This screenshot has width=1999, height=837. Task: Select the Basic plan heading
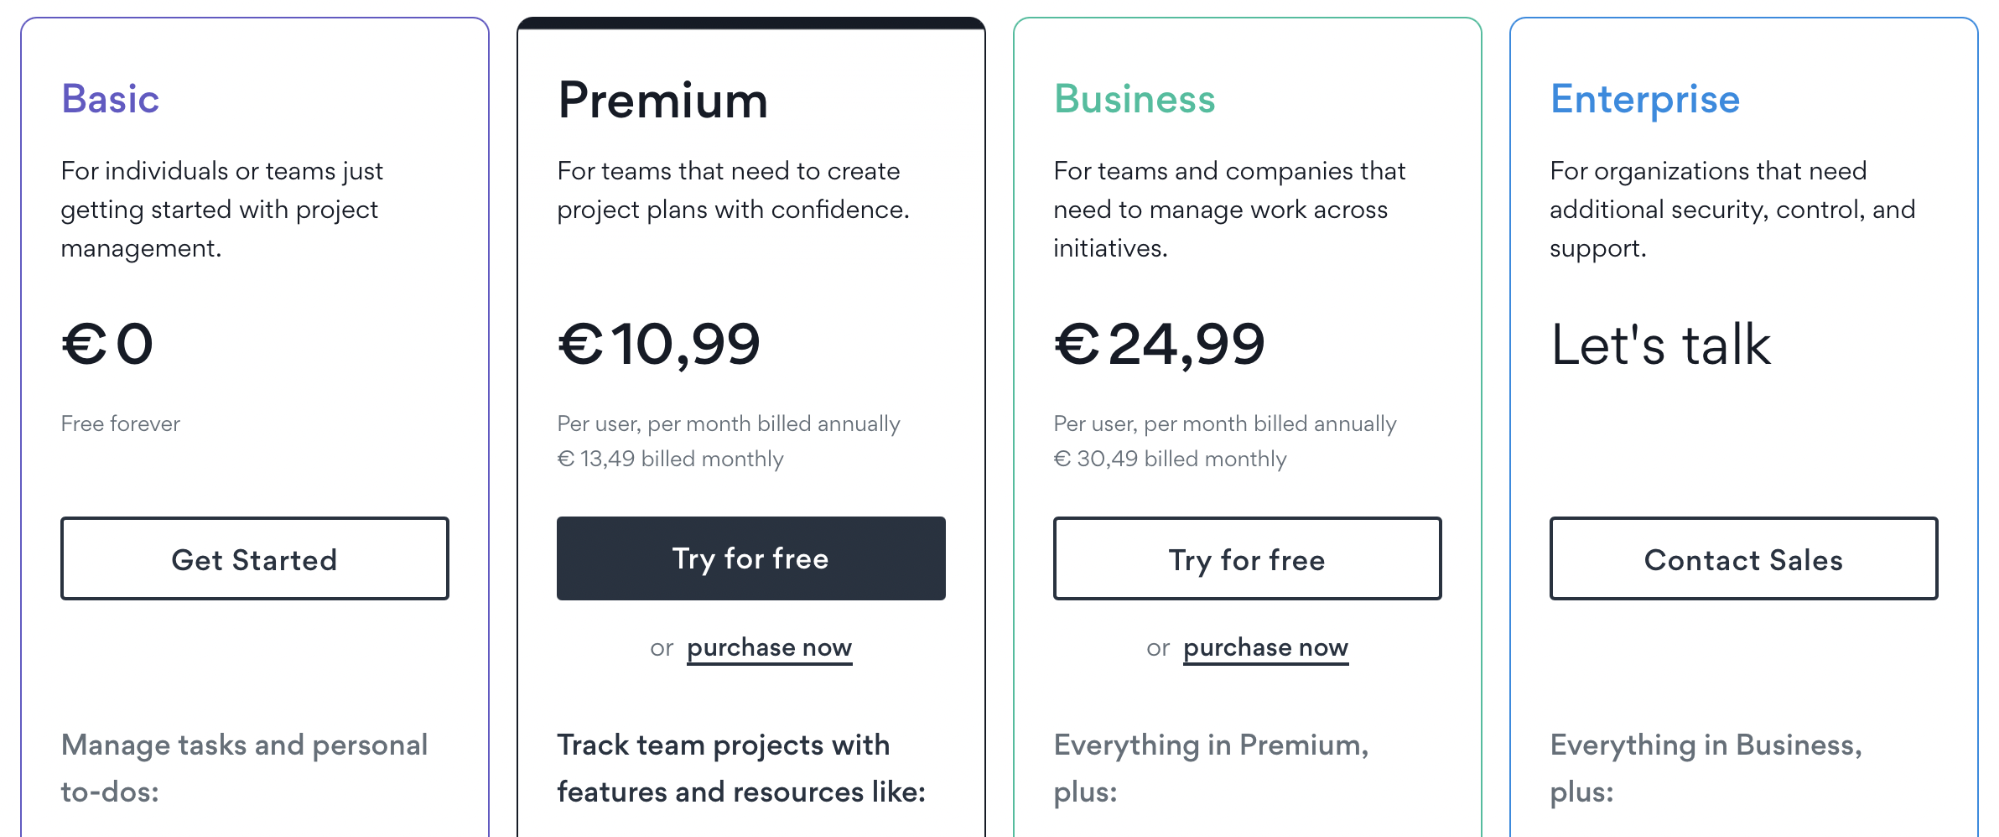(110, 99)
